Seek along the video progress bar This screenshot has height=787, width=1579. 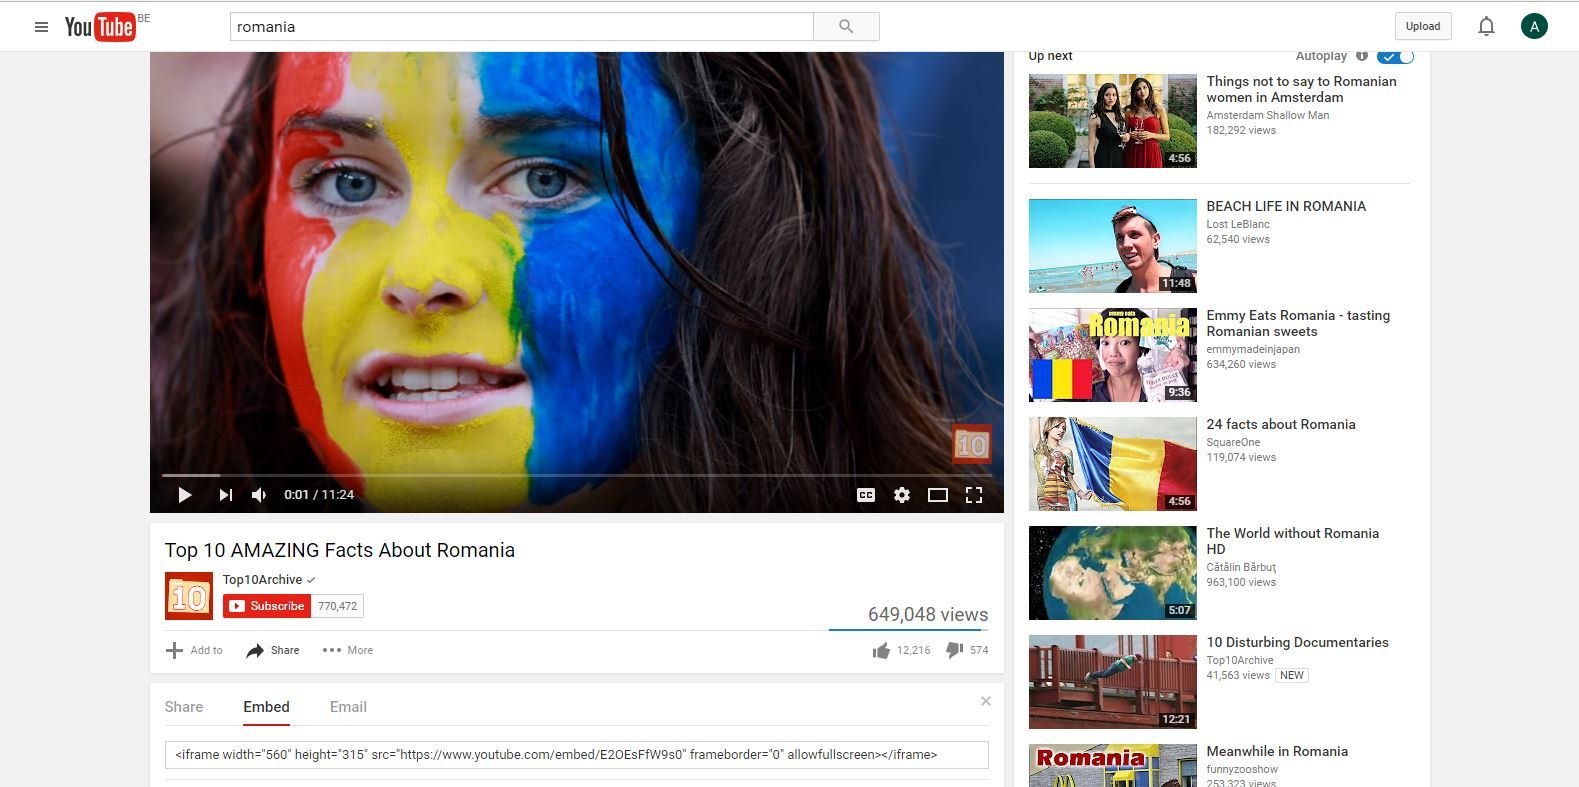(x=577, y=475)
